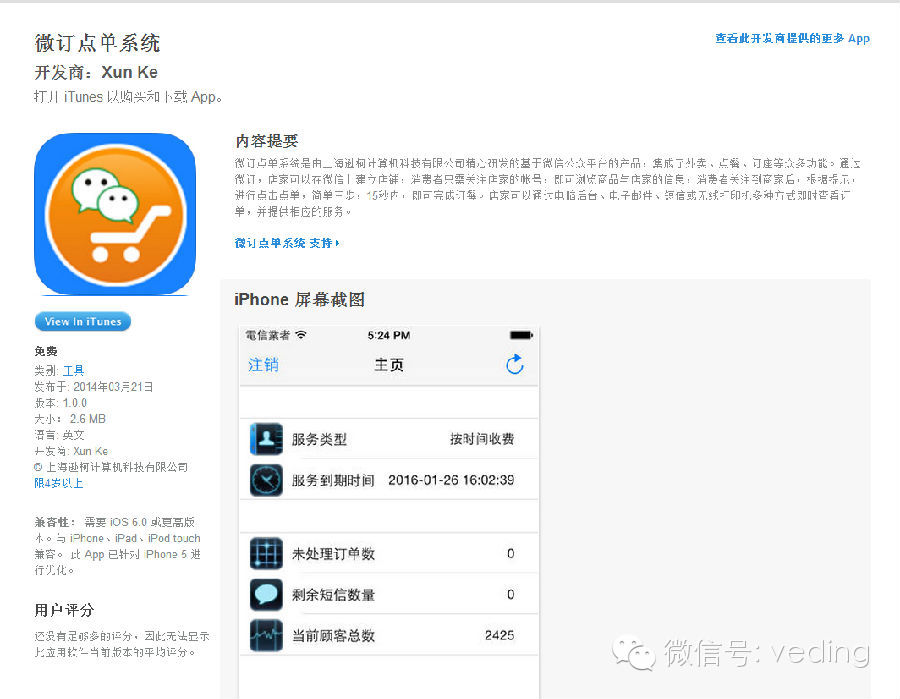Click the 用户评分 heading

point(64,610)
